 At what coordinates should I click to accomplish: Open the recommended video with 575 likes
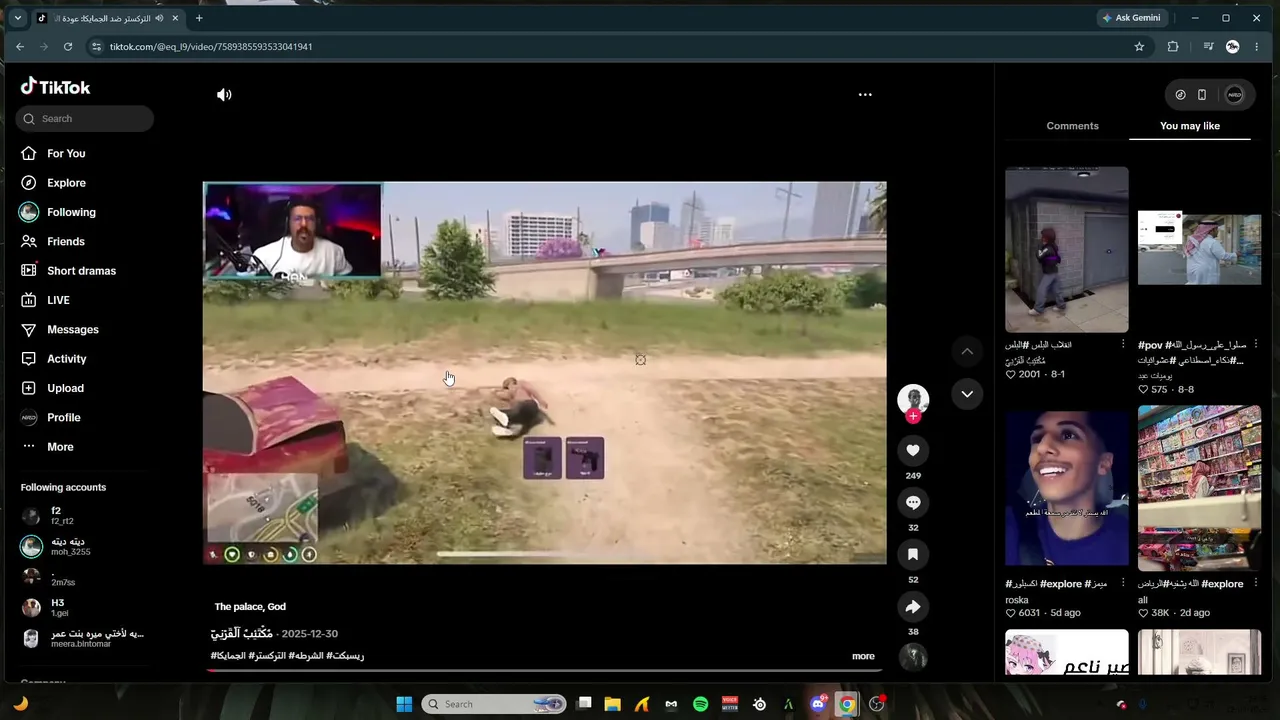coord(1199,250)
